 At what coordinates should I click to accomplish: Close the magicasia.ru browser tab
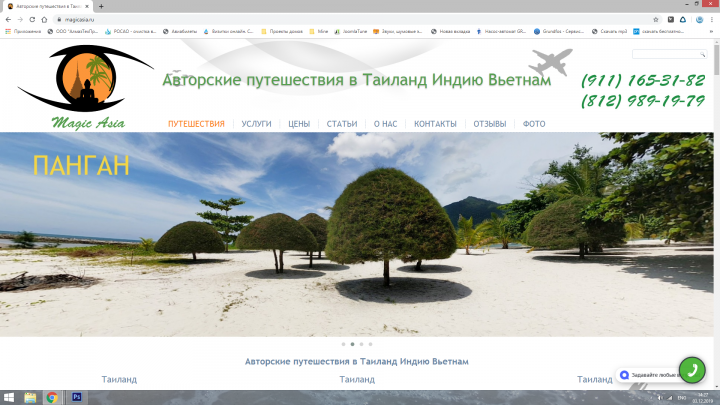coord(87,6)
